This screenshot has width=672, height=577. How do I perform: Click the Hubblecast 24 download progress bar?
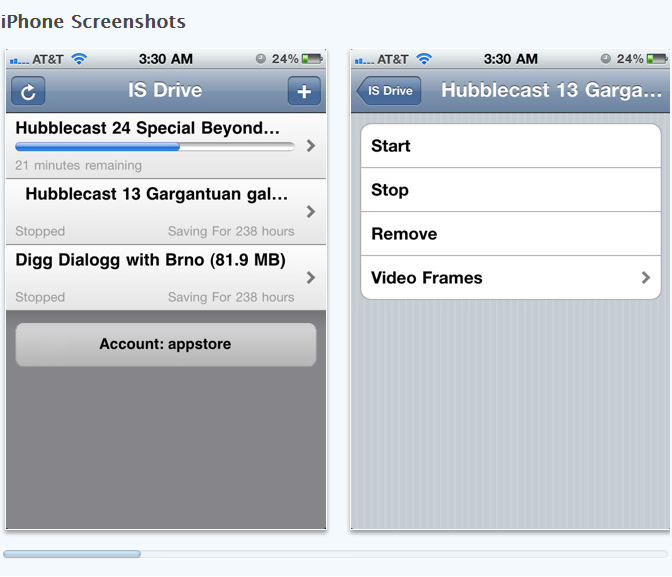point(155,147)
